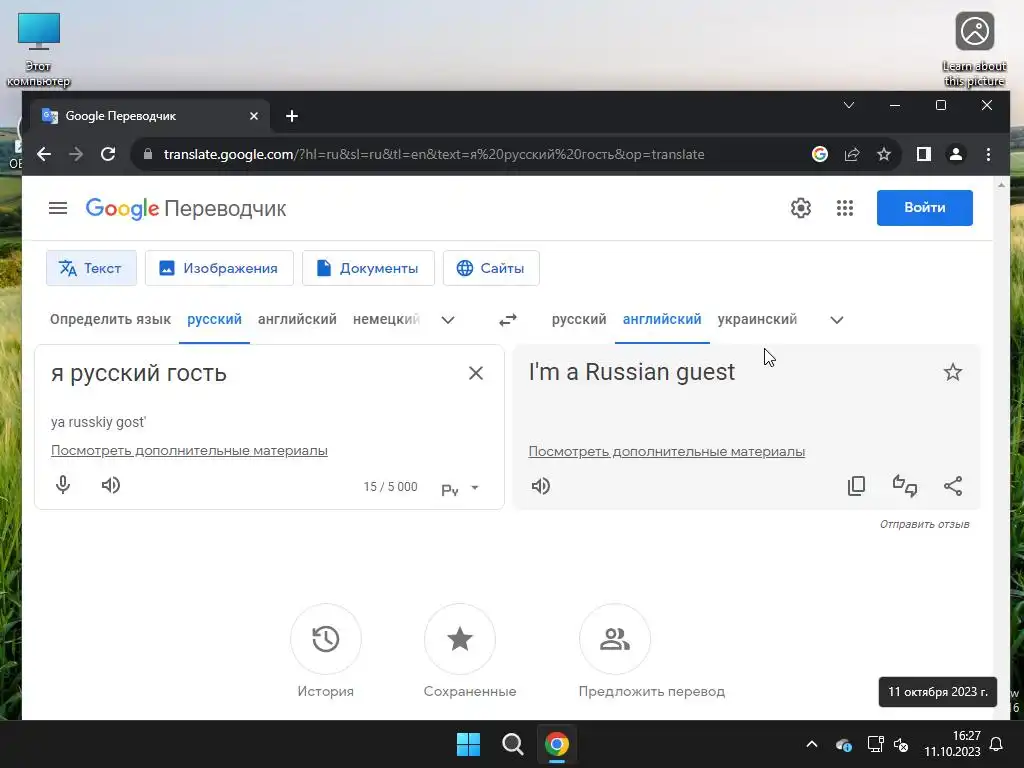The height and width of the screenshot is (768, 1024).
Task: Select английский as source language
Action: click(x=297, y=319)
